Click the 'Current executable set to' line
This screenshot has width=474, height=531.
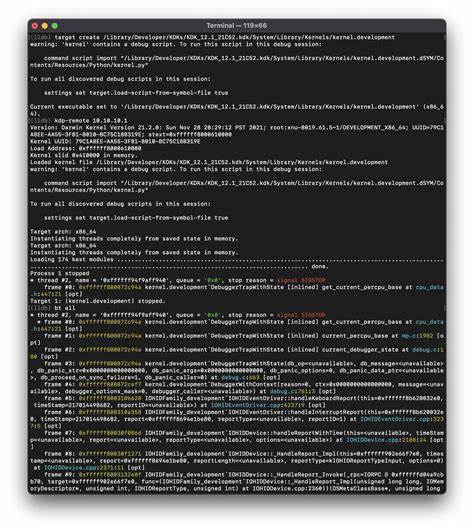tap(237, 110)
